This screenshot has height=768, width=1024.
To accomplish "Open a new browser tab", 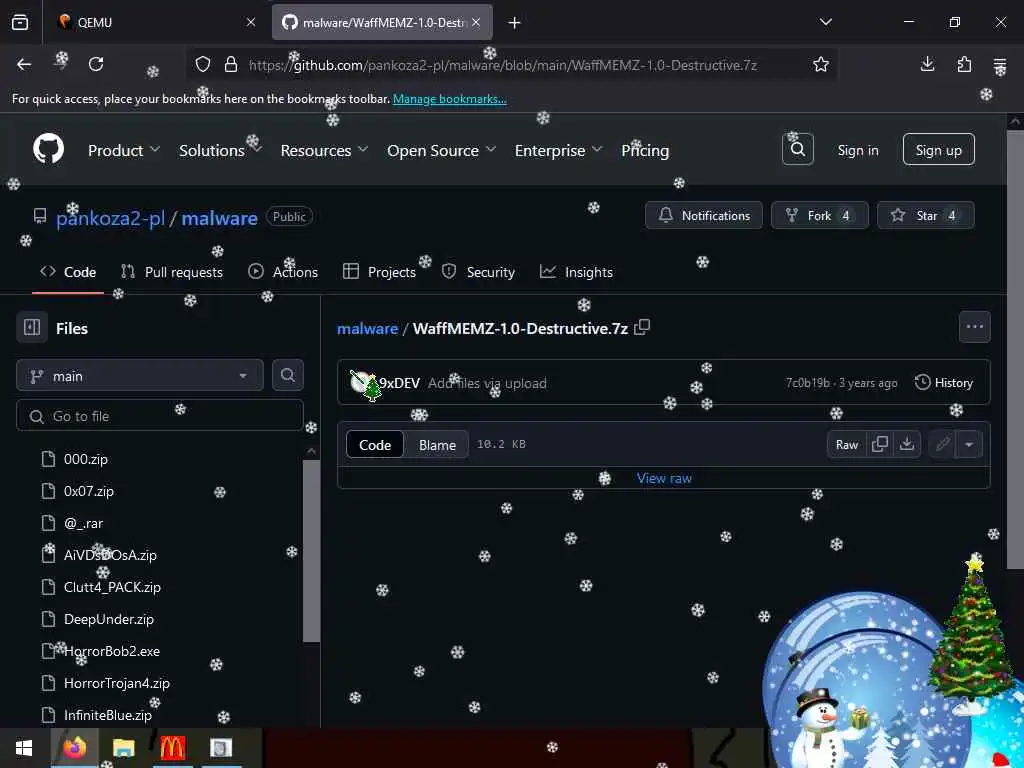I will click(x=515, y=23).
